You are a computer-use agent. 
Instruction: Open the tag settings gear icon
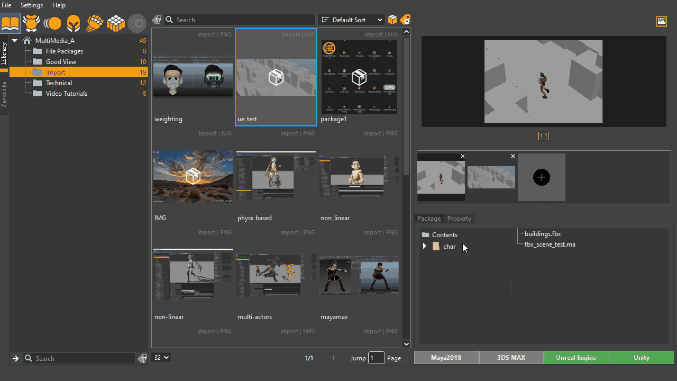(405, 19)
